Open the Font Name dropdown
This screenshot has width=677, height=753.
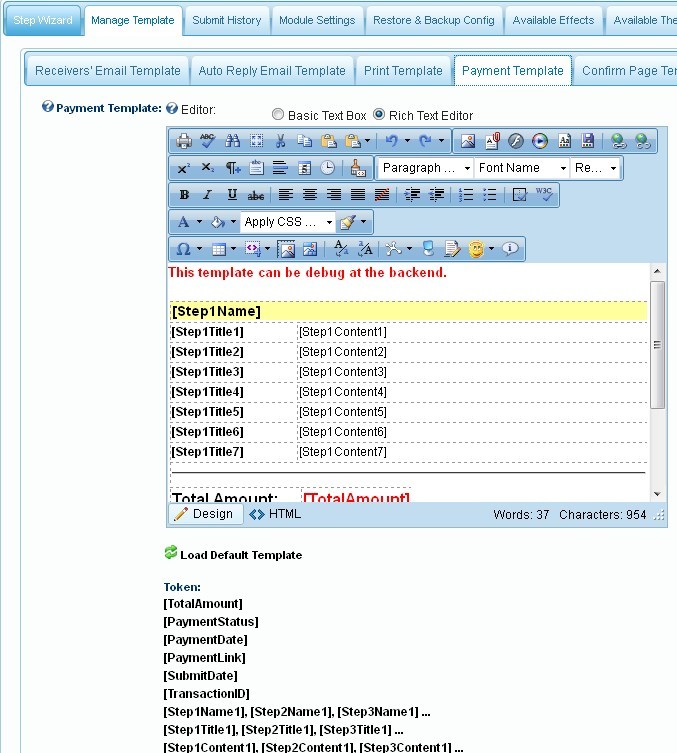tap(521, 168)
